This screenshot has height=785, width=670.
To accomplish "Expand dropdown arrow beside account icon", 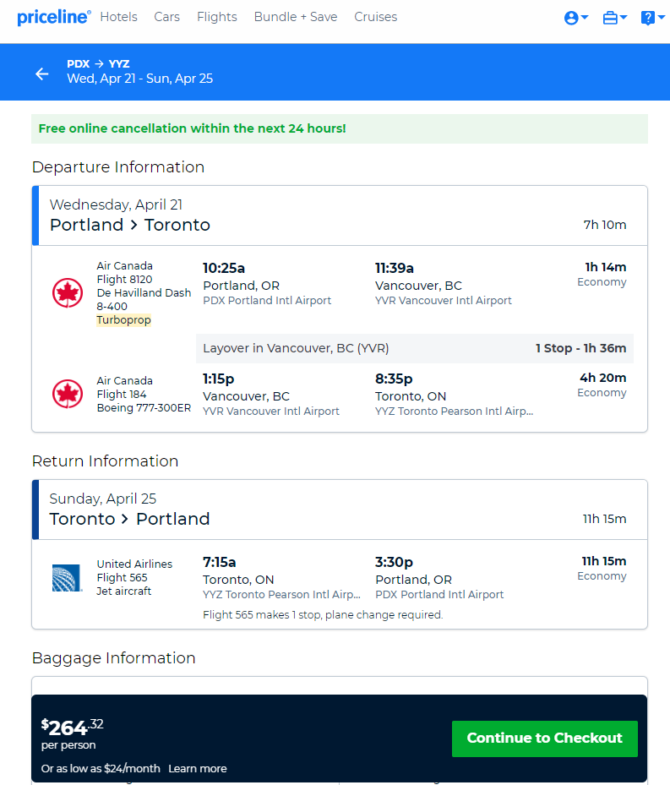I will (x=584, y=18).
